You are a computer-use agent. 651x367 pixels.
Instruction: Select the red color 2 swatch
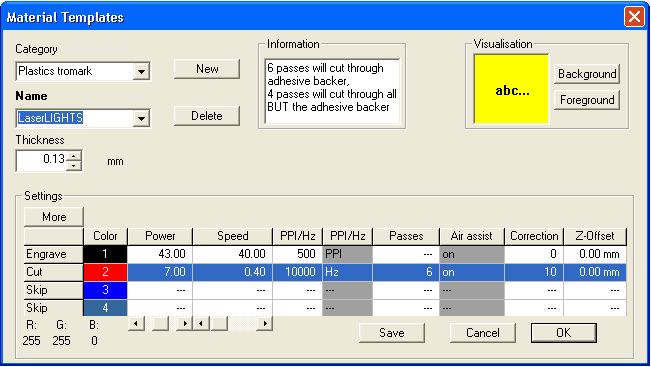click(x=105, y=272)
